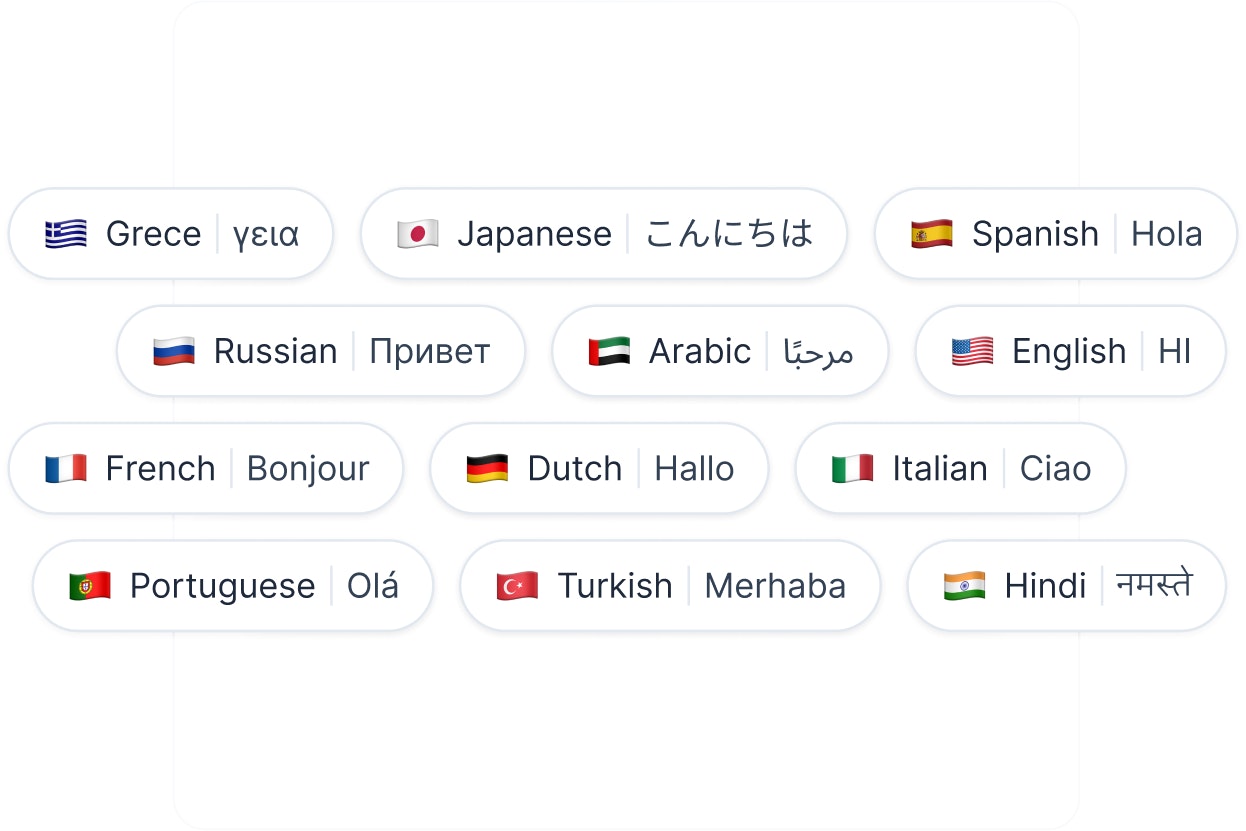Image resolution: width=1246 pixels, height=831 pixels.
Task: Click the Turkish flag icon
Action: click(518, 585)
